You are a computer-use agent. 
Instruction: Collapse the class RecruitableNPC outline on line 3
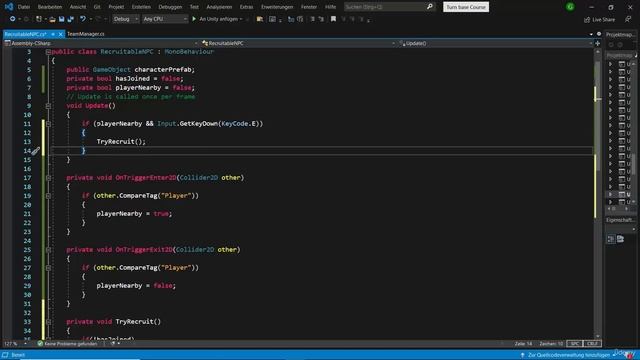(x=48, y=52)
